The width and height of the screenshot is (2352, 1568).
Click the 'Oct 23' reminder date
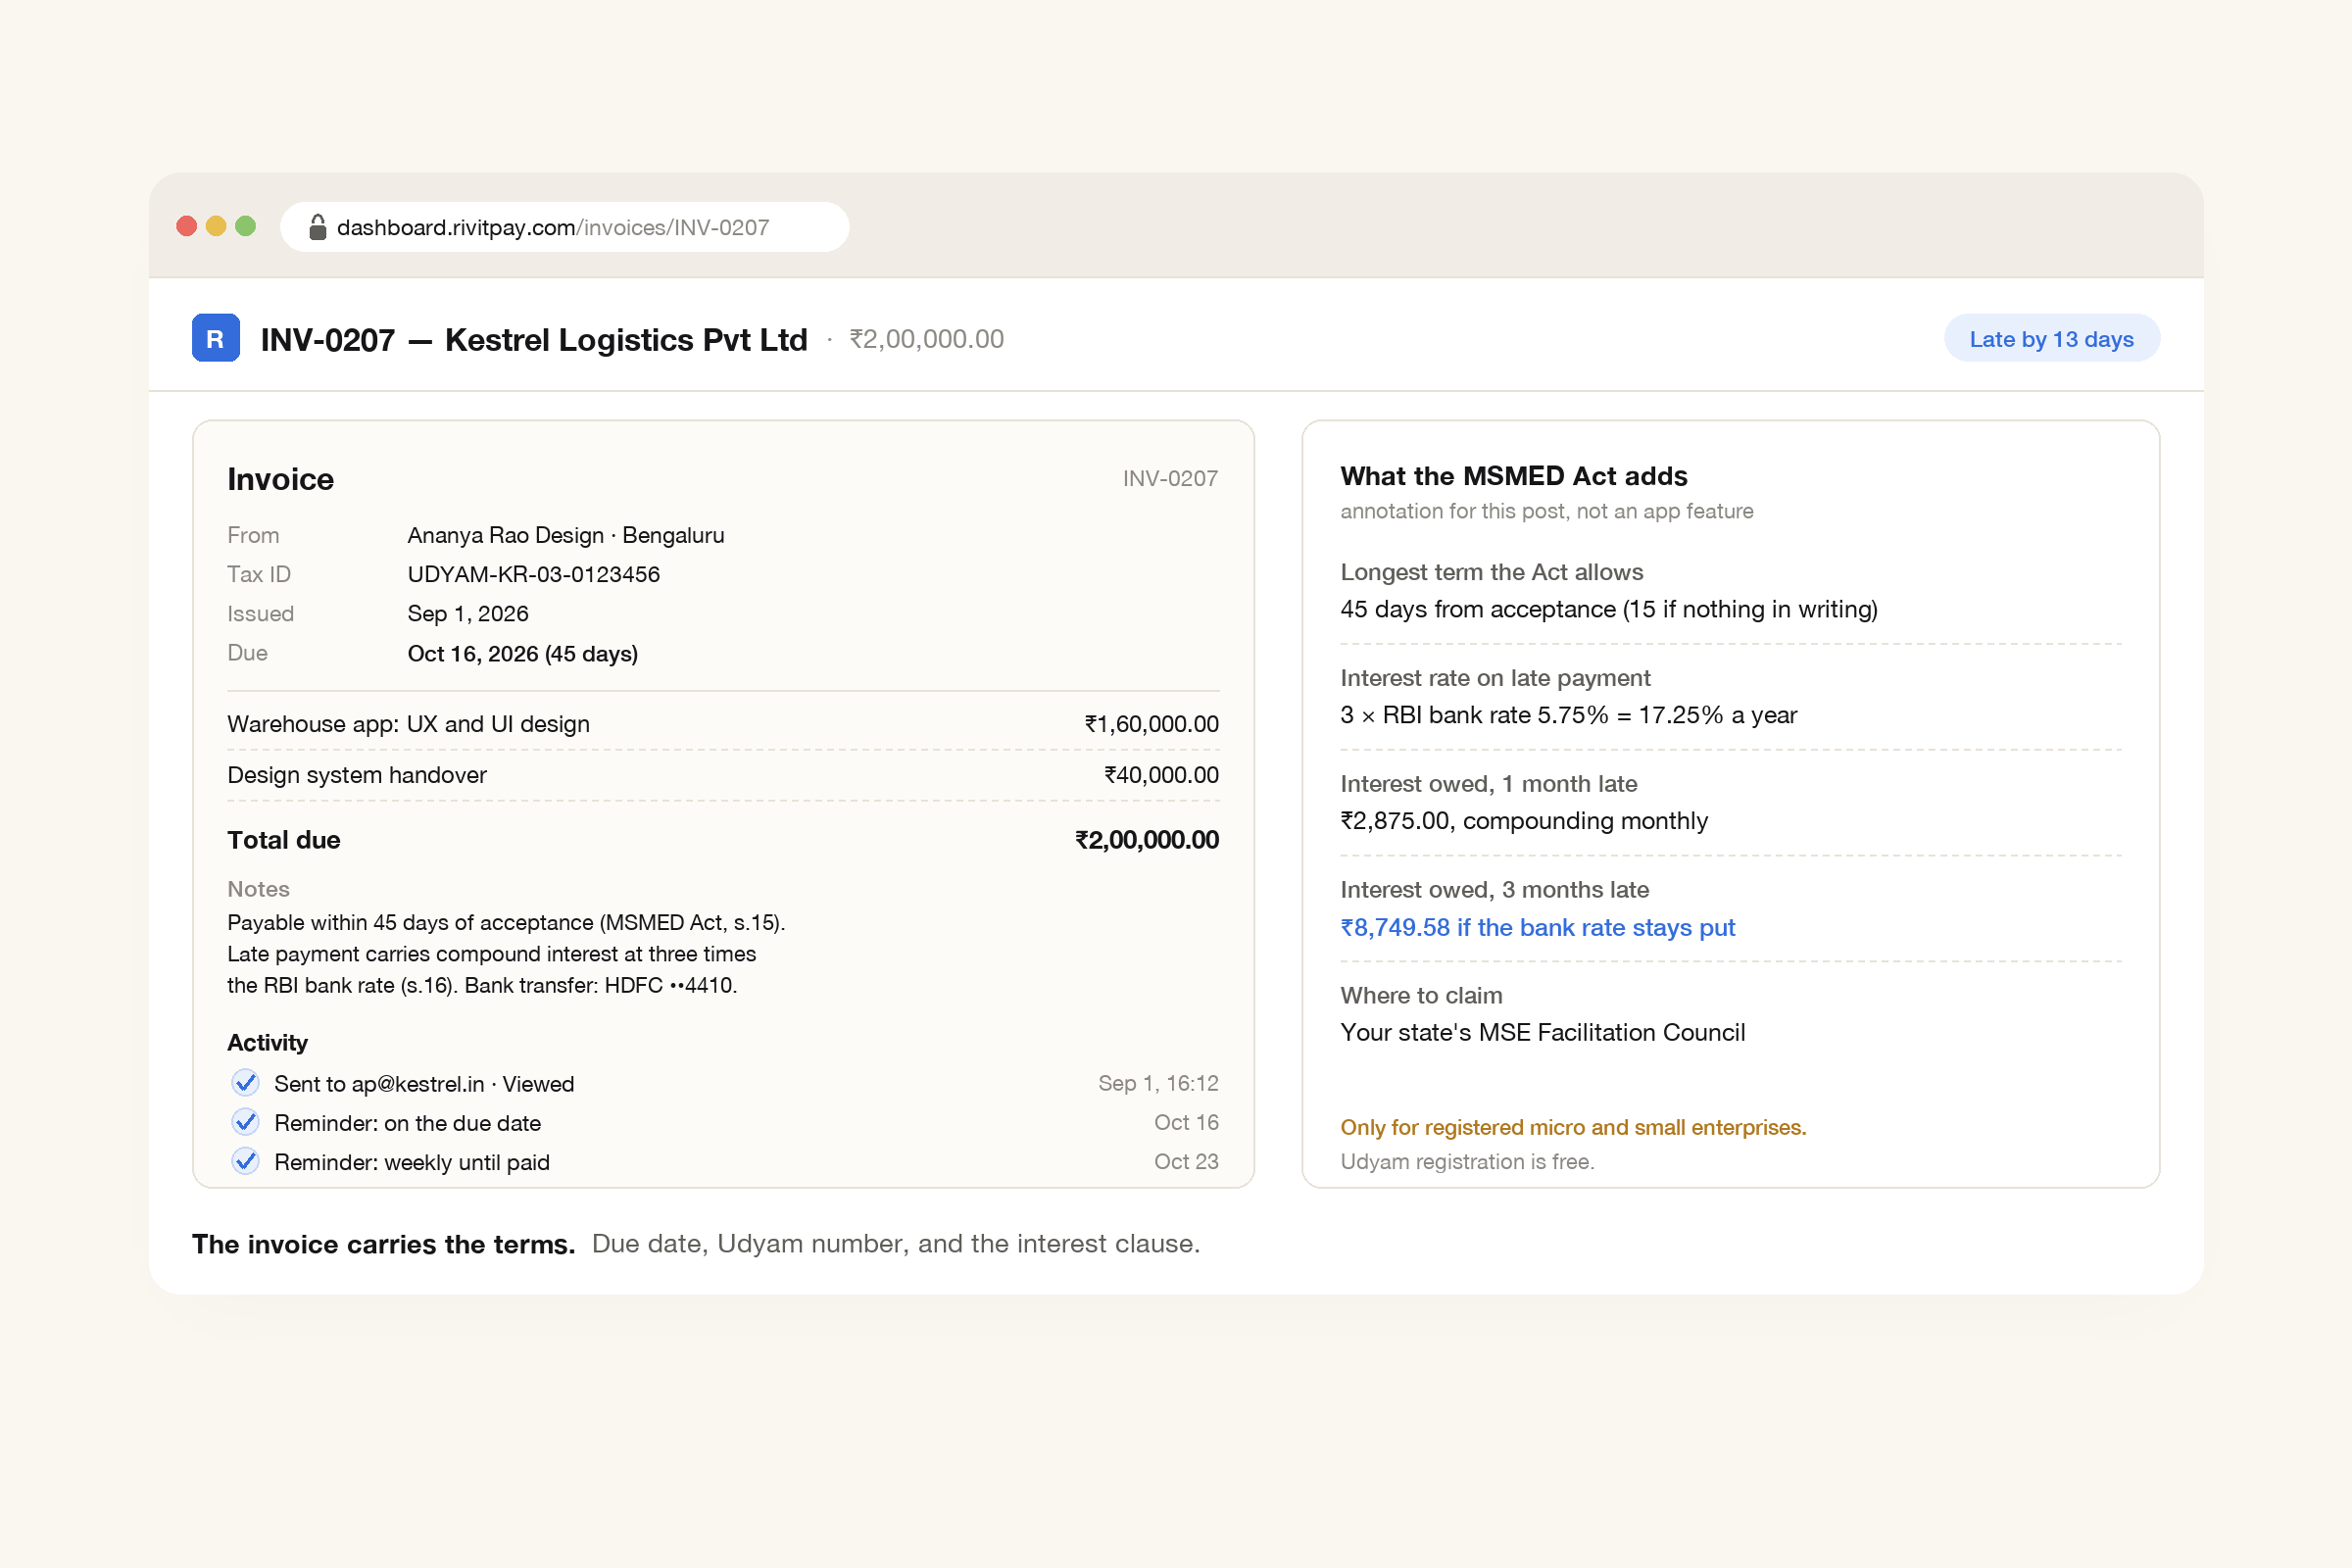coord(1186,1161)
